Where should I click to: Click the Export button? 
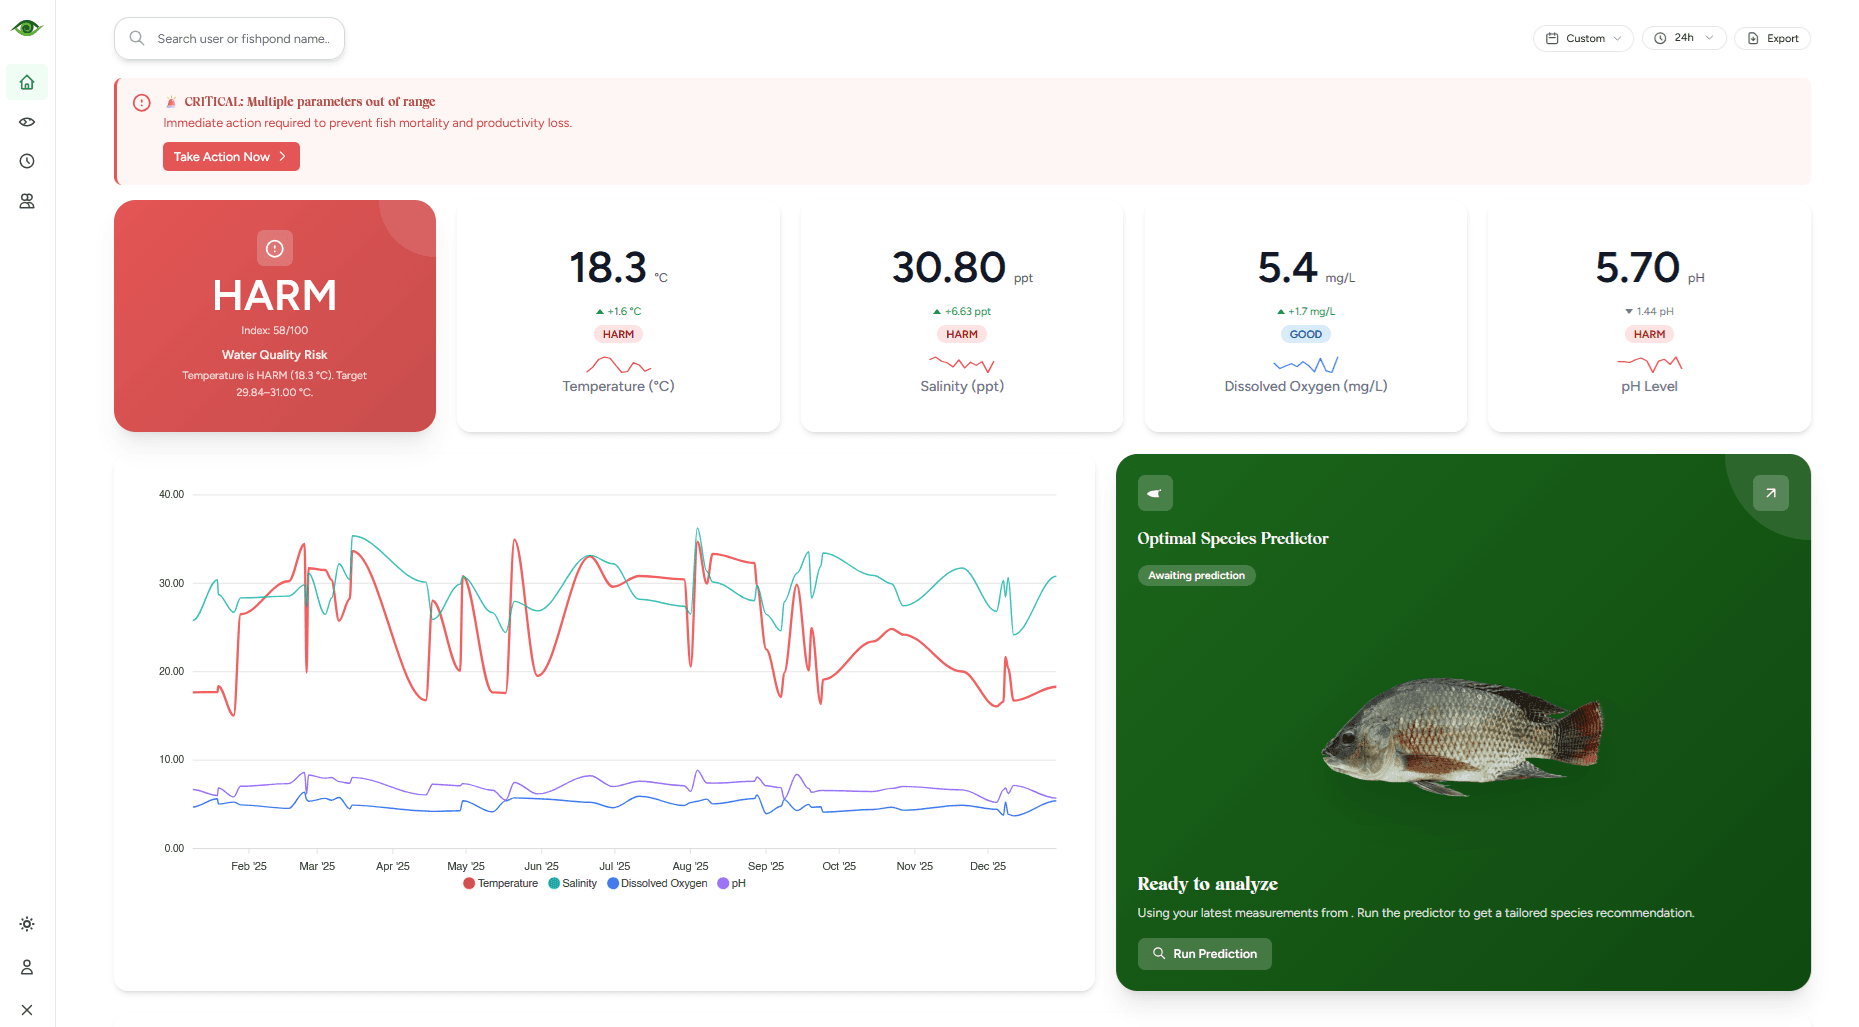pos(1772,38)
